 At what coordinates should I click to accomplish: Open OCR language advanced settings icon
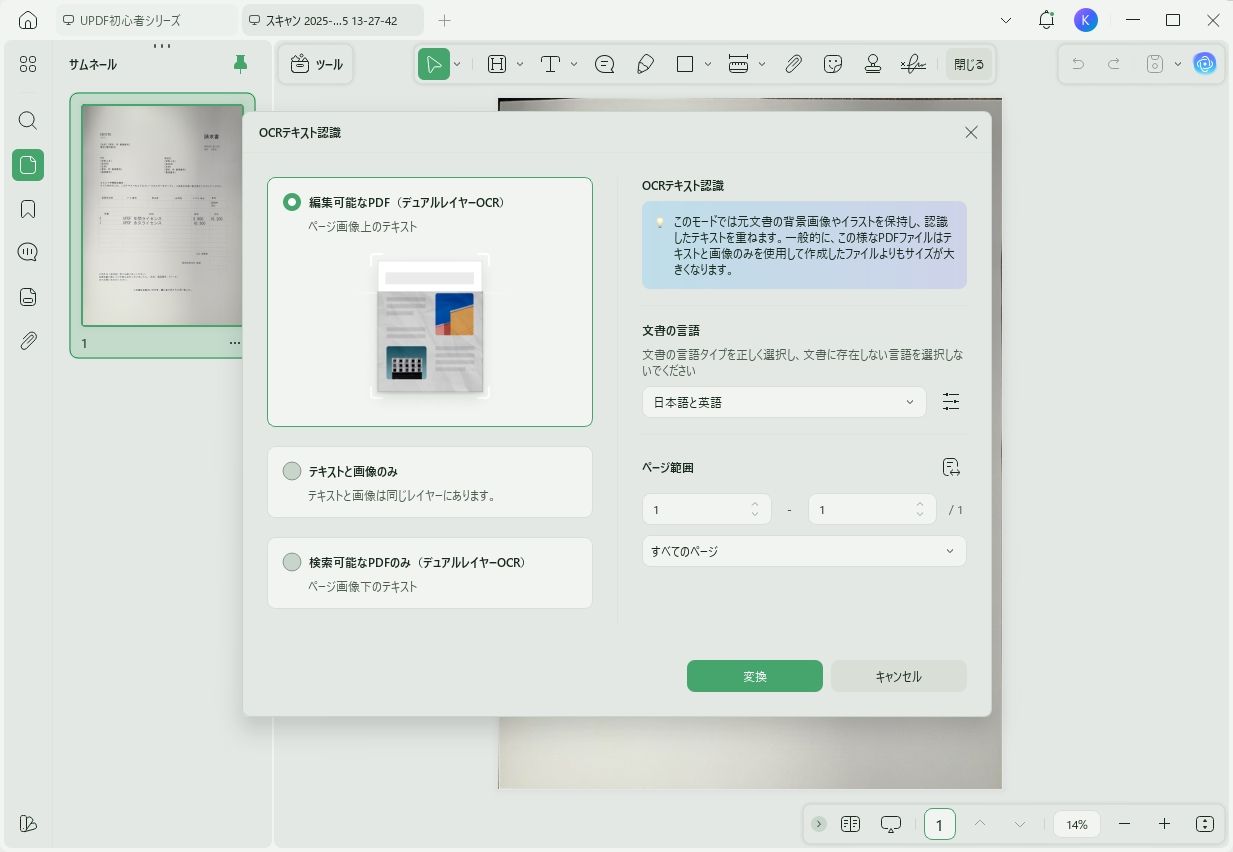click(x=951, y=402)
